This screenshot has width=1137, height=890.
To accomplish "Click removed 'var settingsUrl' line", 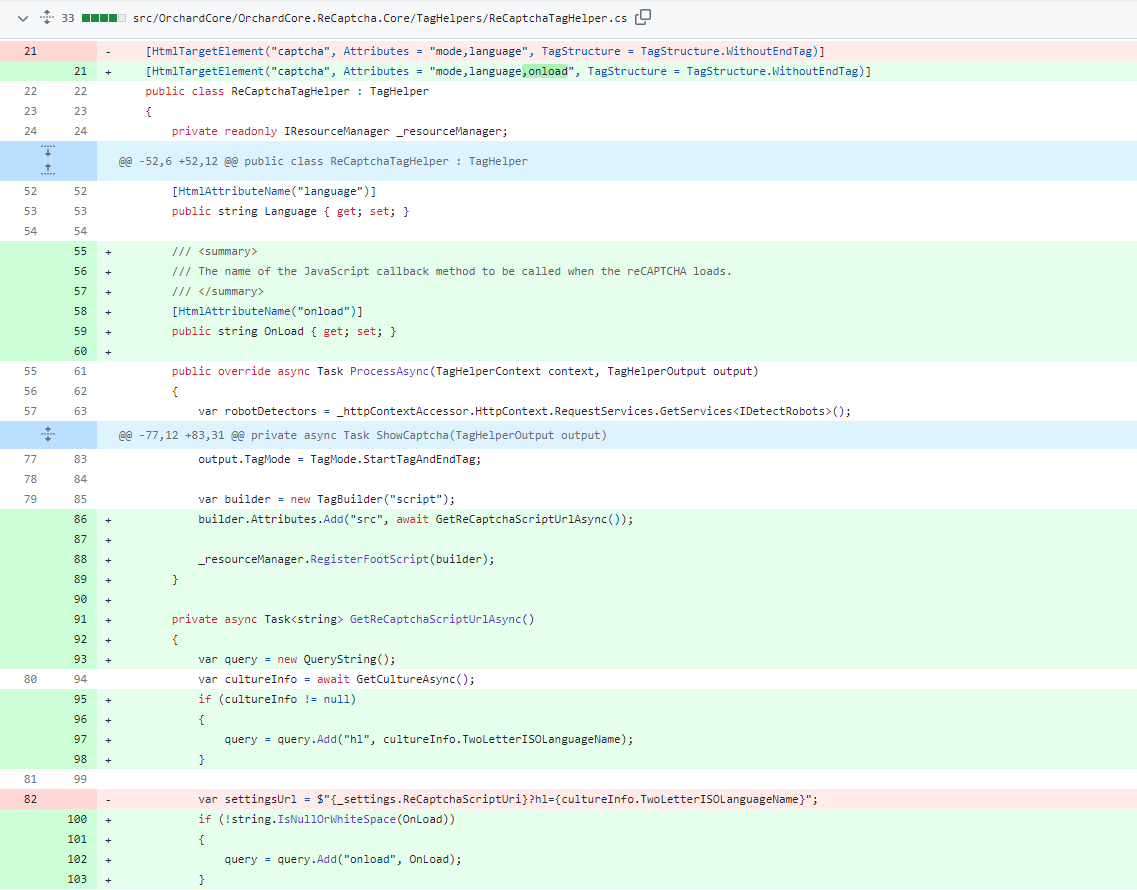I will pyautogui.click(x=508, y=799).
